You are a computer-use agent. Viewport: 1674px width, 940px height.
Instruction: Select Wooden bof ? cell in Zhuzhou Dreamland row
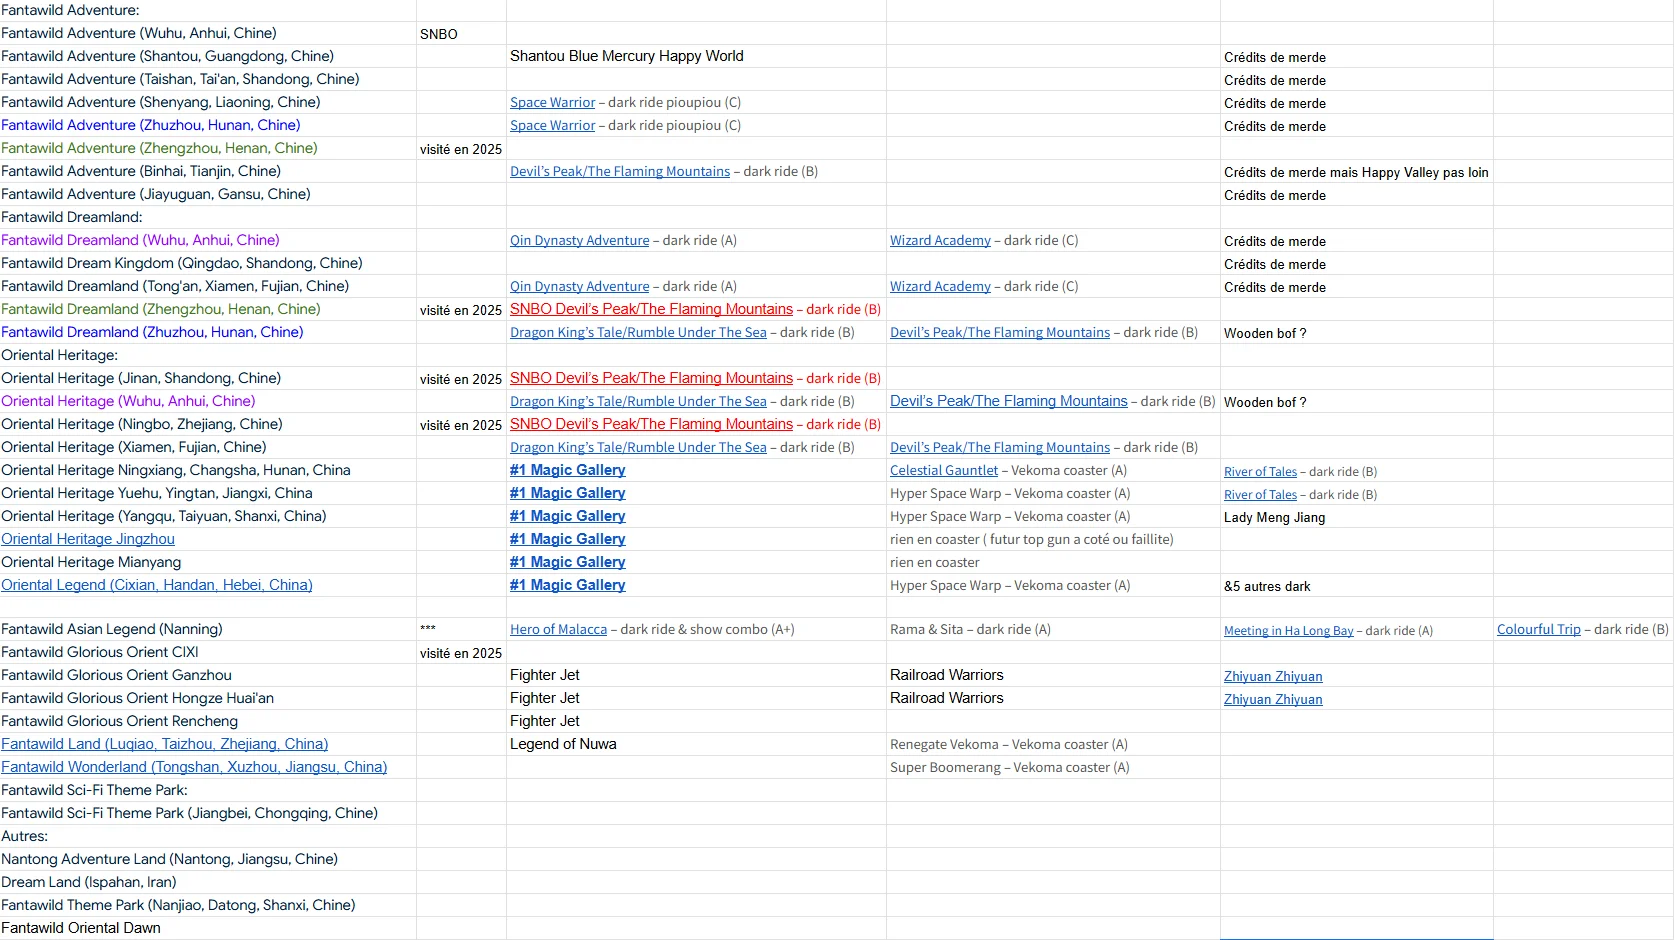[x=1356, y=332]
